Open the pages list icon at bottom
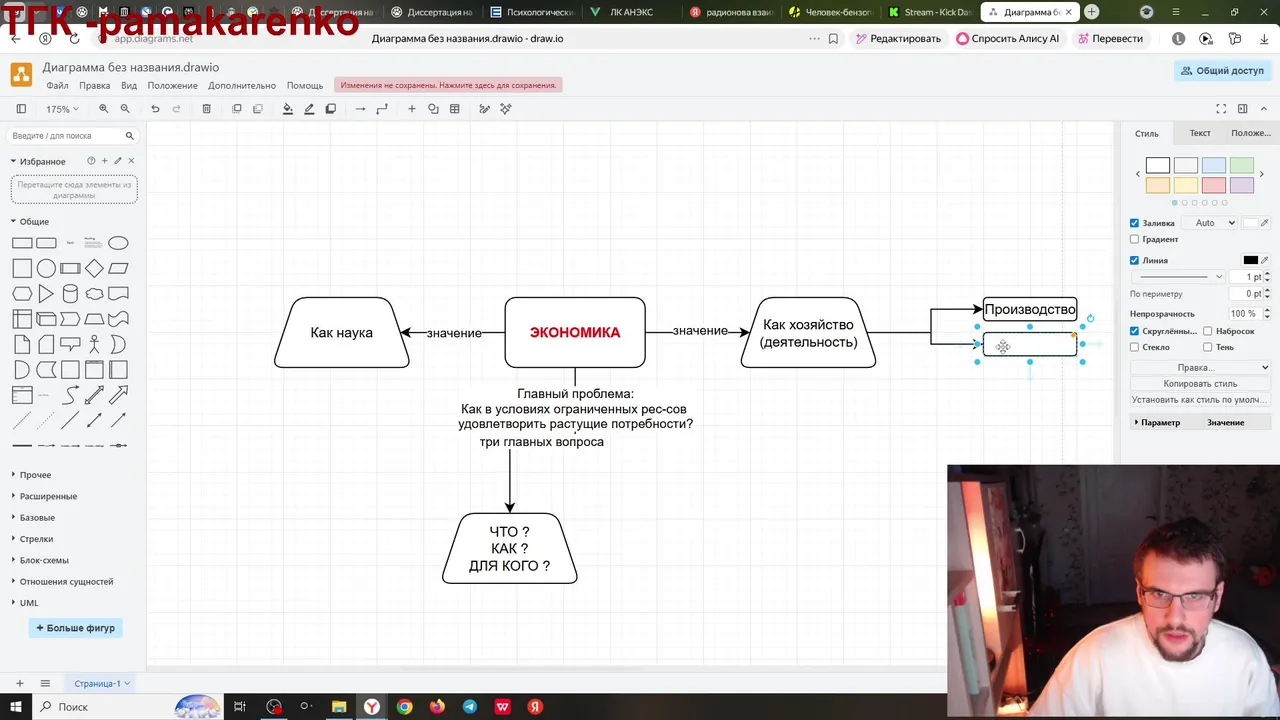Viewport: 1280px width, 720px height. click(x=45, y=684)
